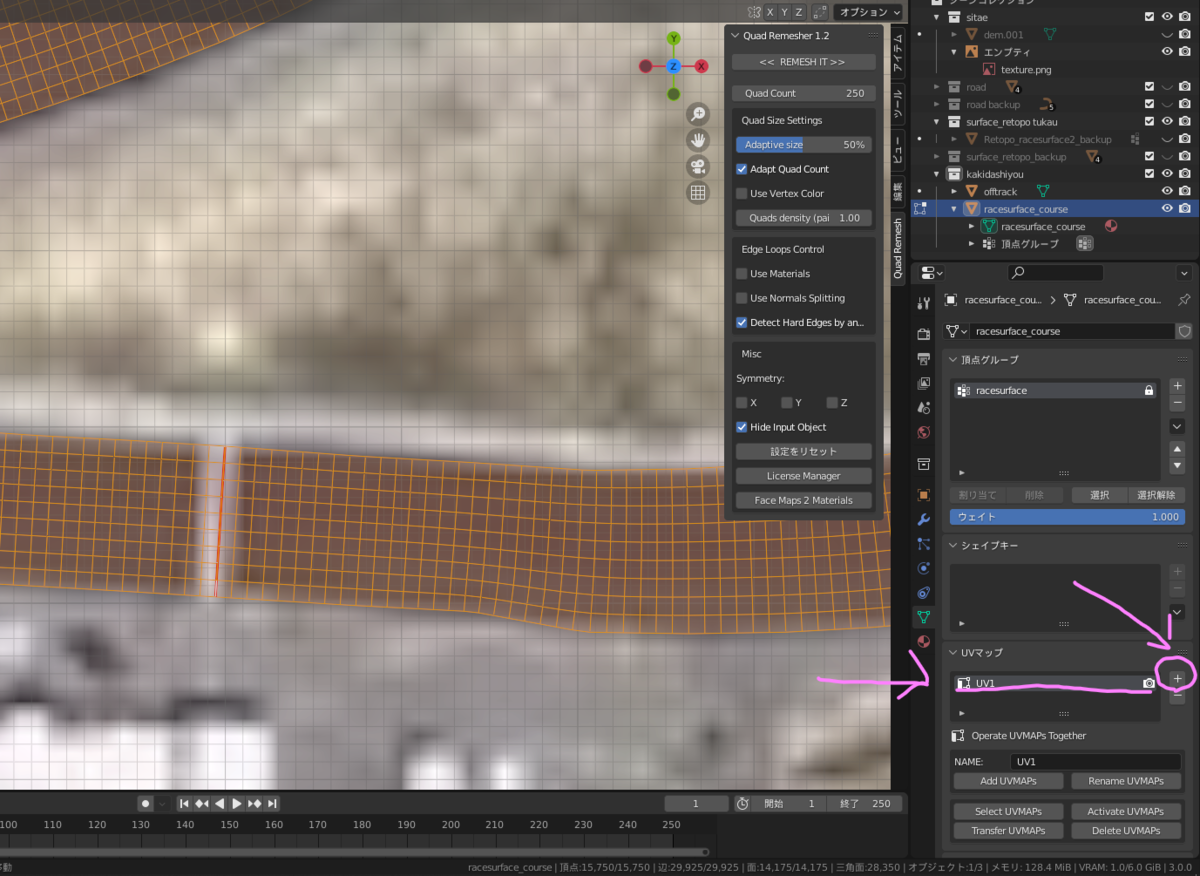Open the viewport zoom magnifier tool
Screen dimensions: 1200x876
click(x=698, y=114)
